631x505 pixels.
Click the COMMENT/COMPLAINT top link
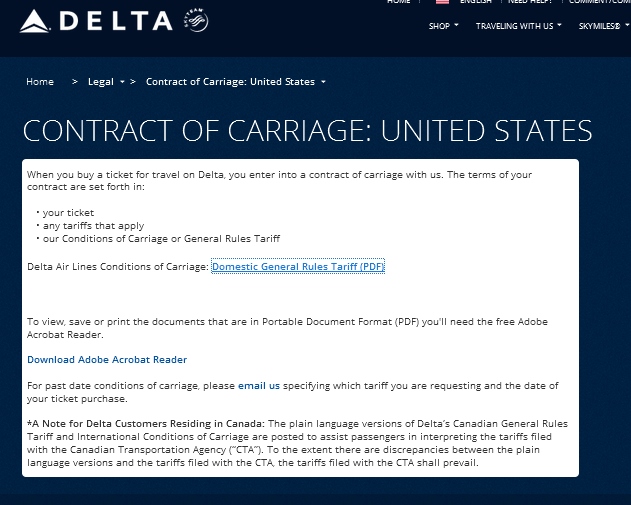599,2
